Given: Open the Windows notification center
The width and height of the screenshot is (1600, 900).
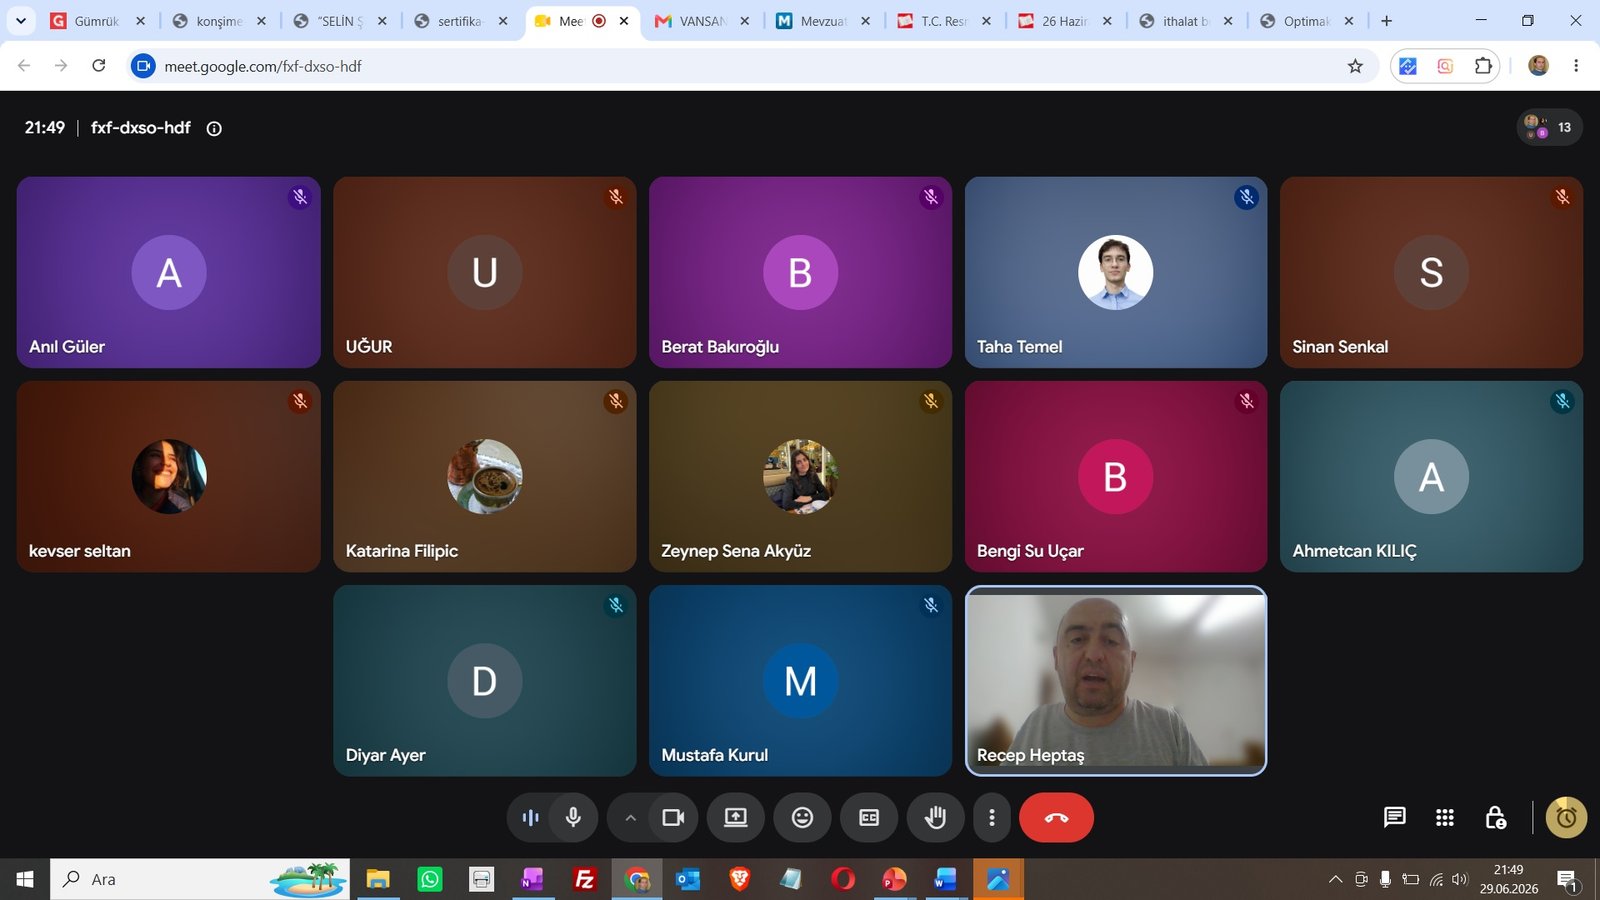Looking at the screenshot, I should 1567,880.
